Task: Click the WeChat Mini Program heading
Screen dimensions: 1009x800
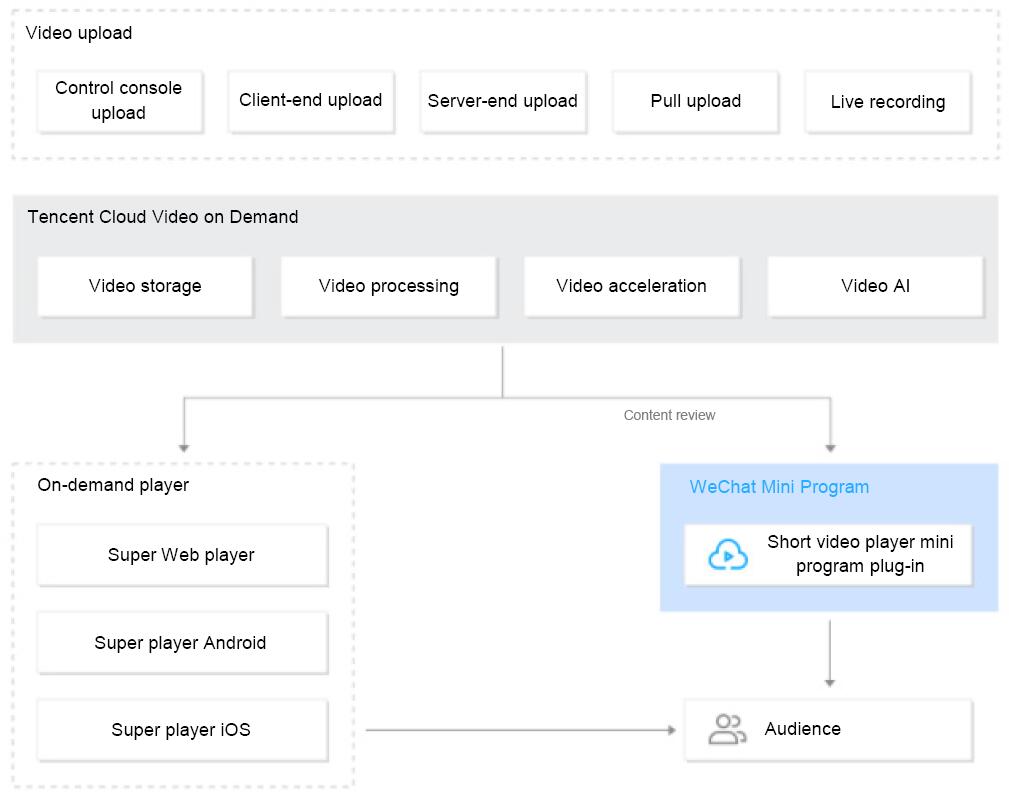Action: [779, 487]
